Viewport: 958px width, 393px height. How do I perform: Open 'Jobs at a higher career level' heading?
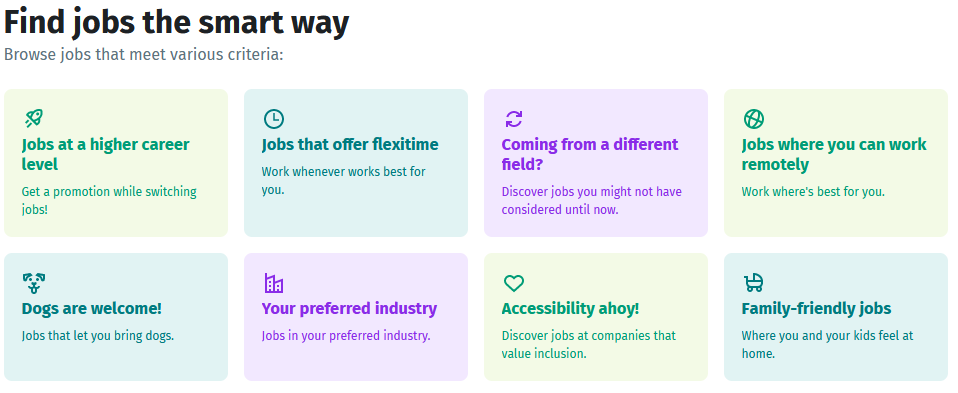pos(106,155)
